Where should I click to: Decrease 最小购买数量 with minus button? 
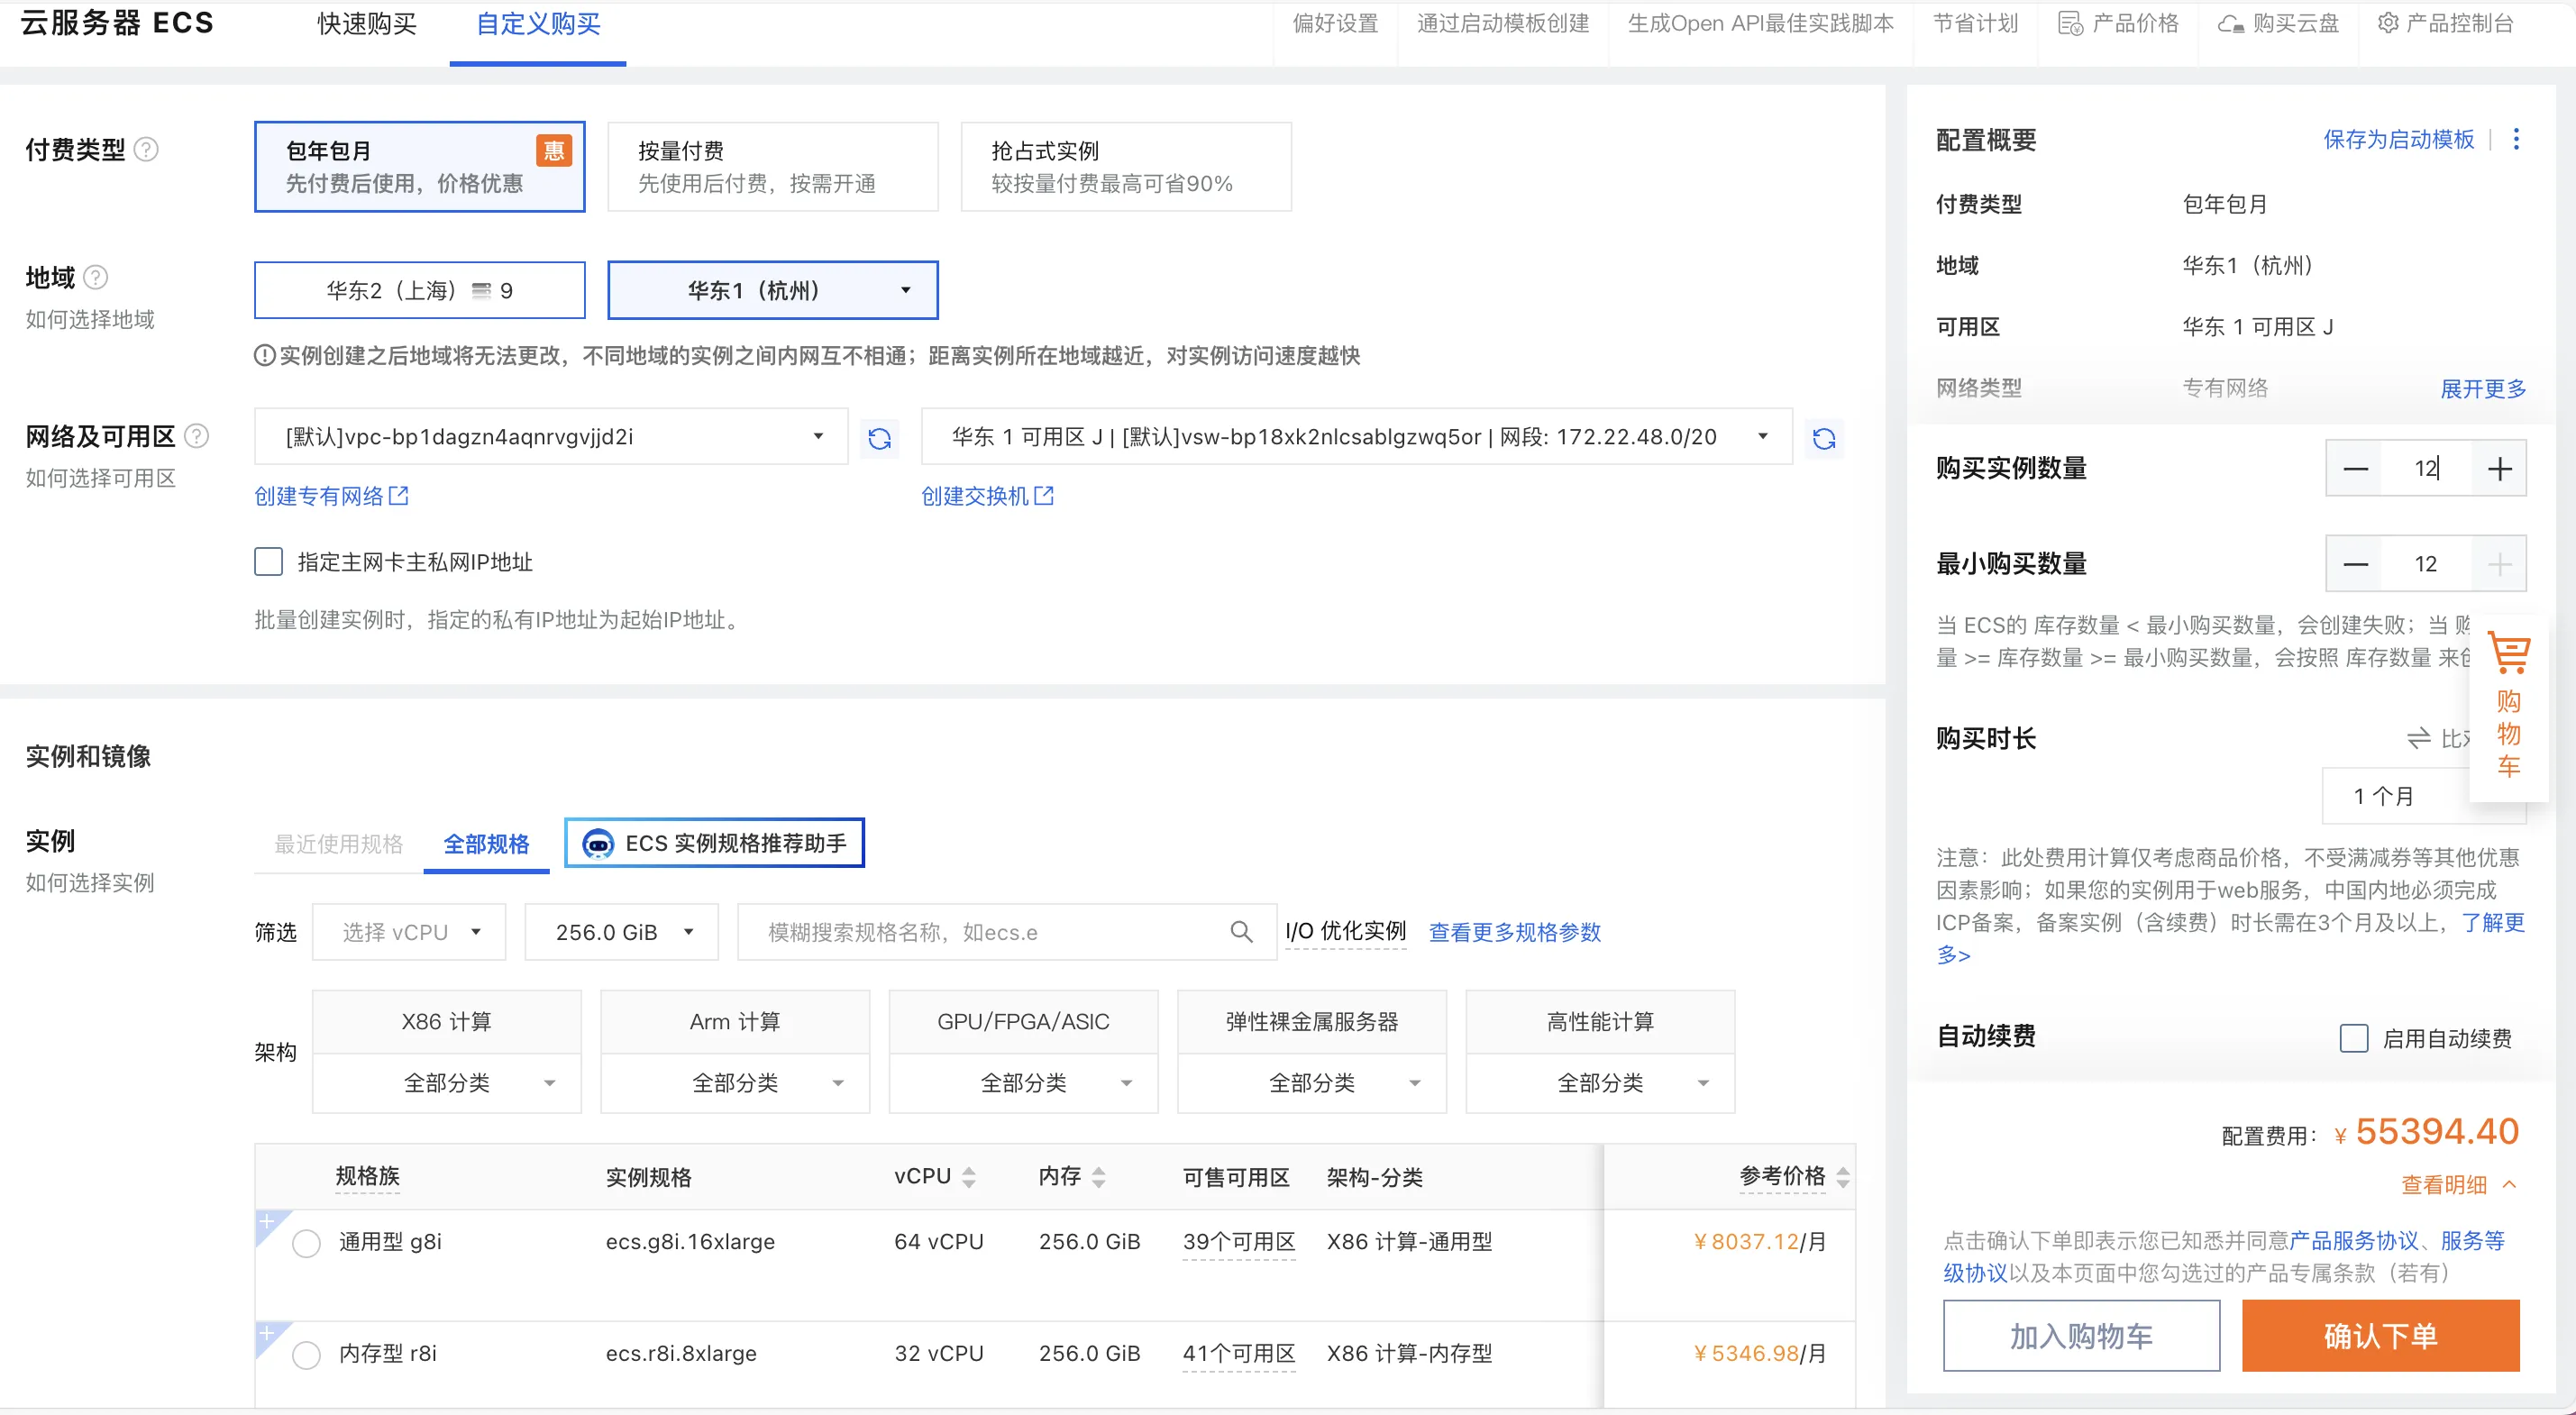[2355, 564]
